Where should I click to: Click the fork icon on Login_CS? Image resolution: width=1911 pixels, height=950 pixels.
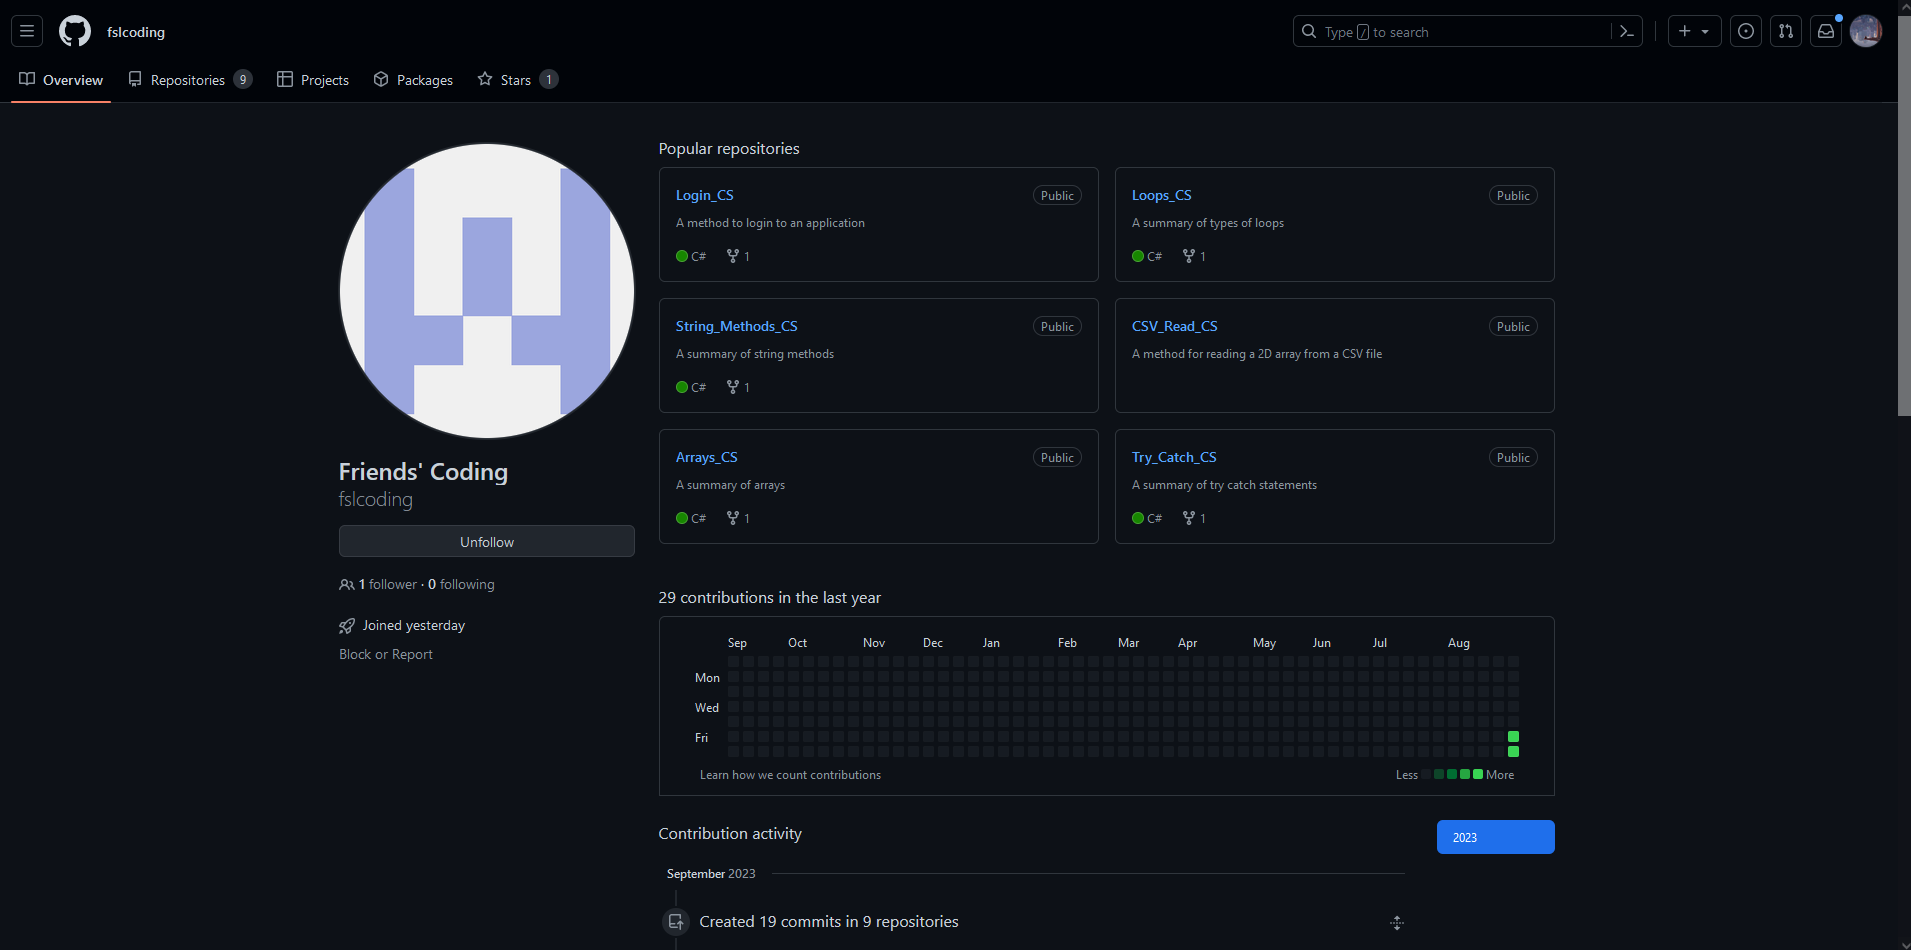(x=732, y=256)
